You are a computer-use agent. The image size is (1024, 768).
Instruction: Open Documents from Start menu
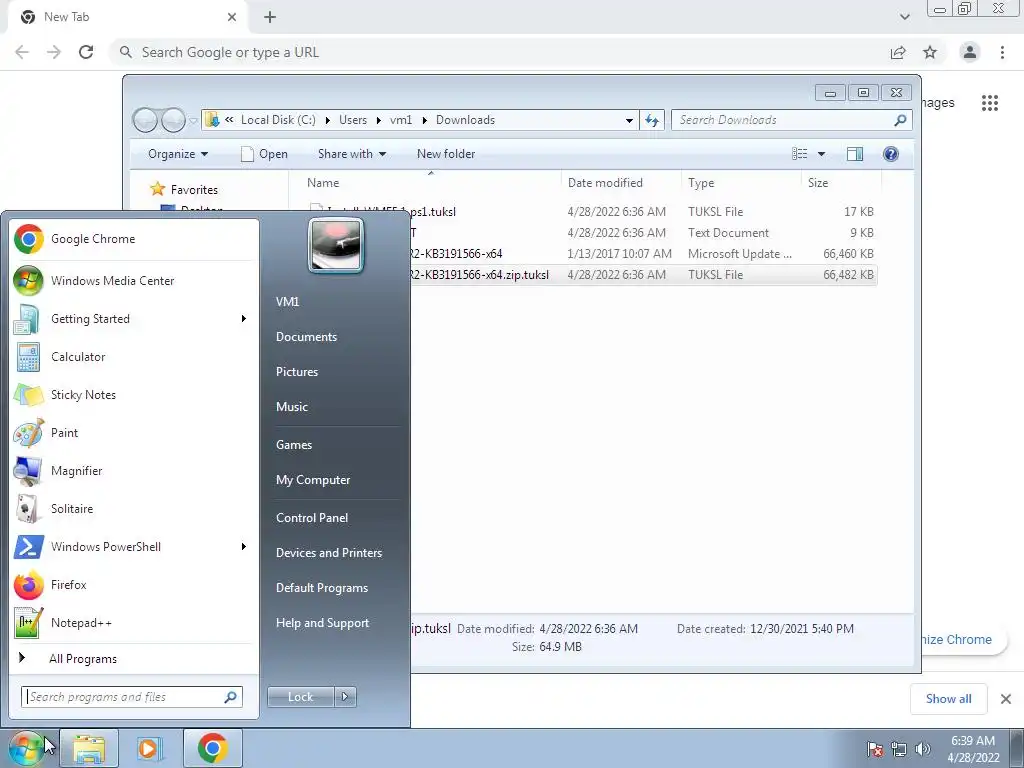click(x=306, y=337)
